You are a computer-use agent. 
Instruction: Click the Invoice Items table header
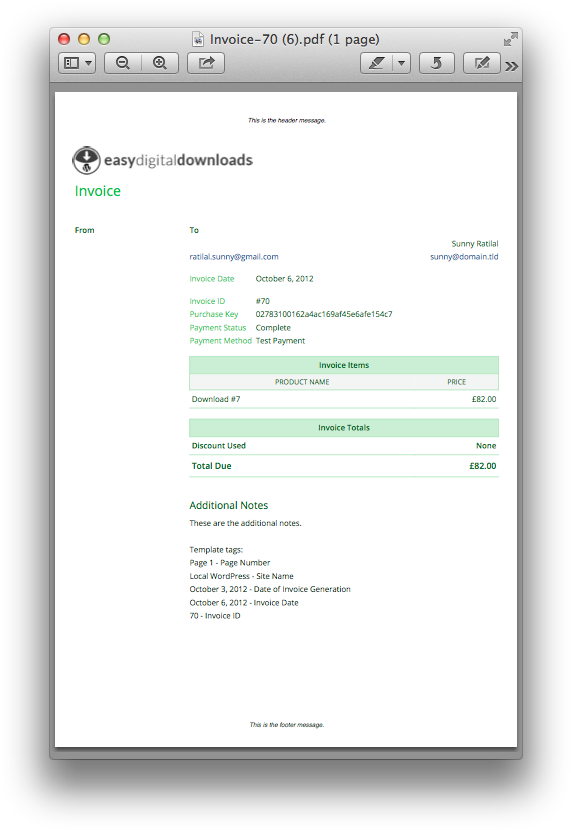[x=344, y=365]
